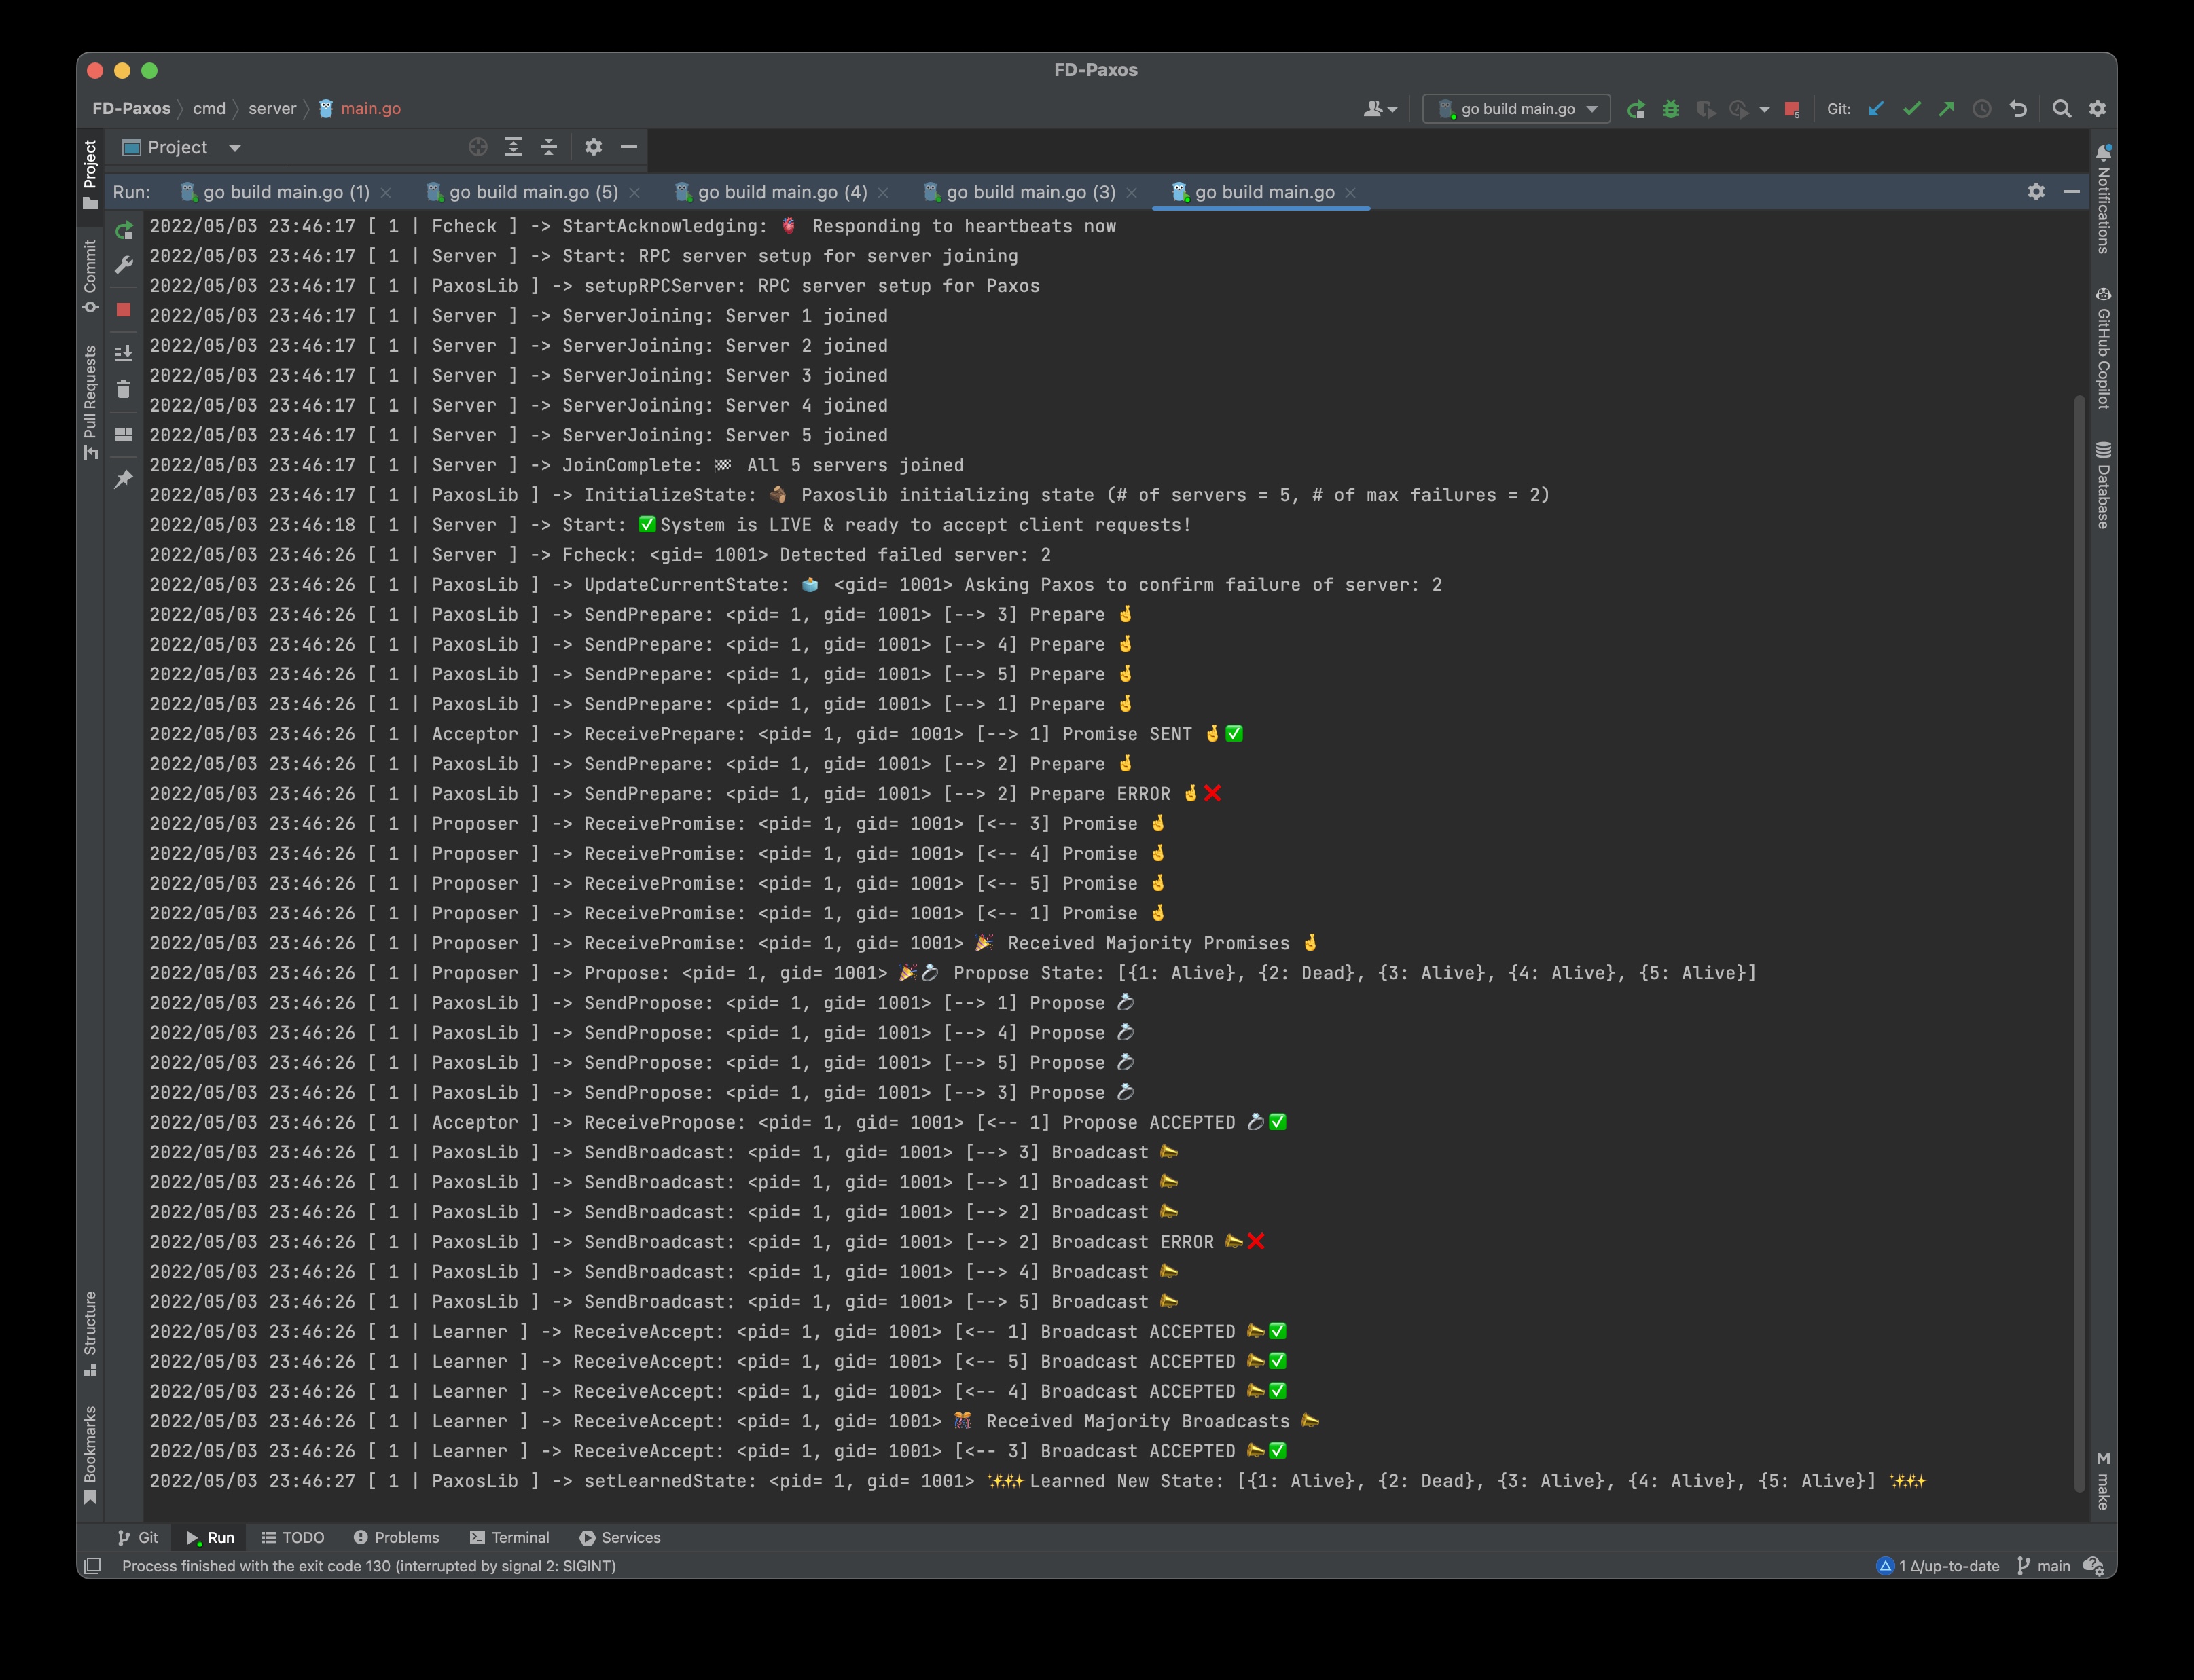Click the server breadcrumb
This screenshot has width=2194, height=1680.
tap(272, 108)
